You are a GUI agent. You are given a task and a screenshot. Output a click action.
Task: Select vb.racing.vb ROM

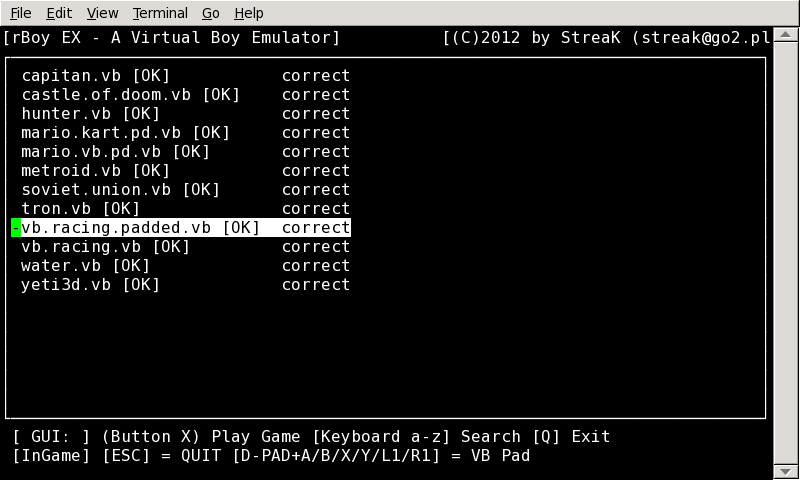coord(186,247)
